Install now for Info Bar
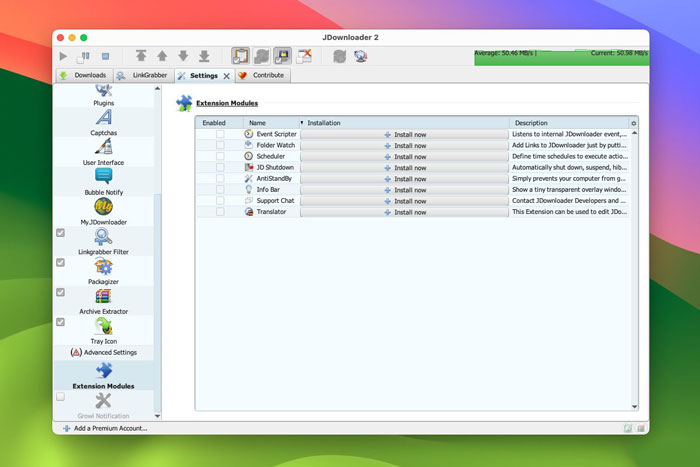 click(404, 190)
